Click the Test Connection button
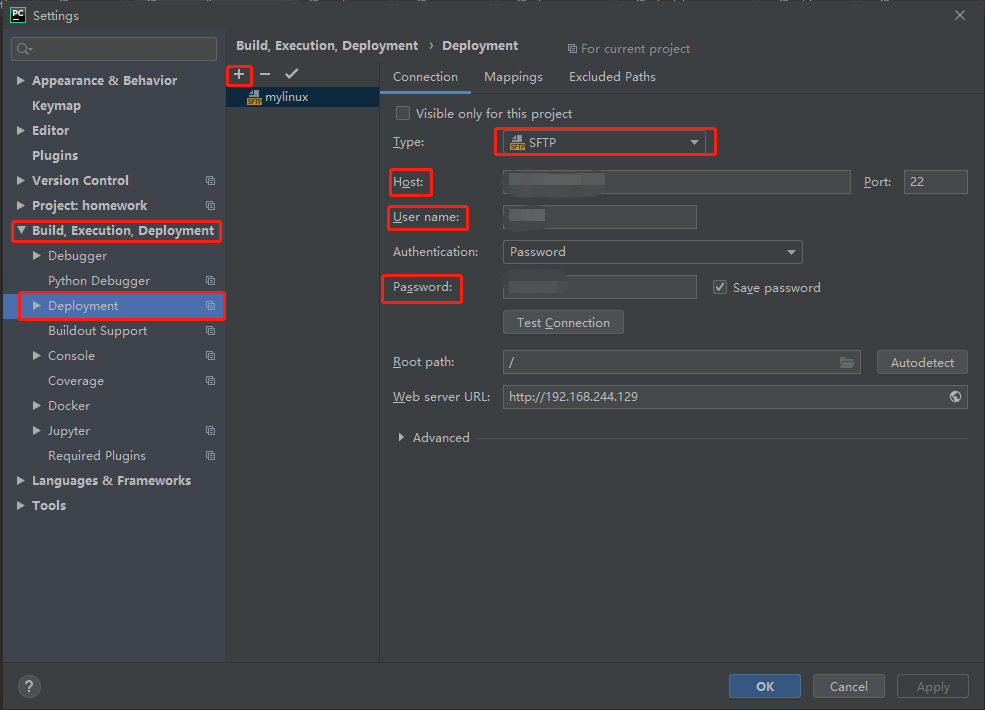985x710 pixels. pos(563,322)
